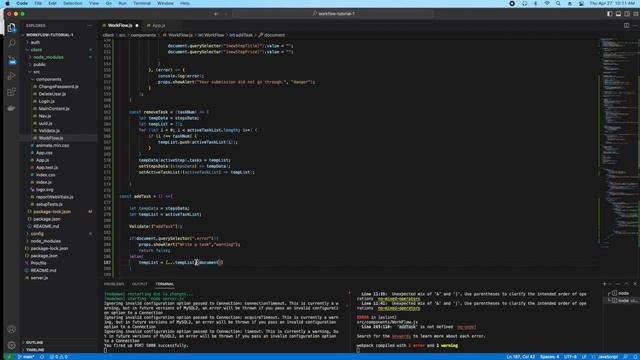
Task: Change indentation via Spaces: 4
Action: (549, 357)
